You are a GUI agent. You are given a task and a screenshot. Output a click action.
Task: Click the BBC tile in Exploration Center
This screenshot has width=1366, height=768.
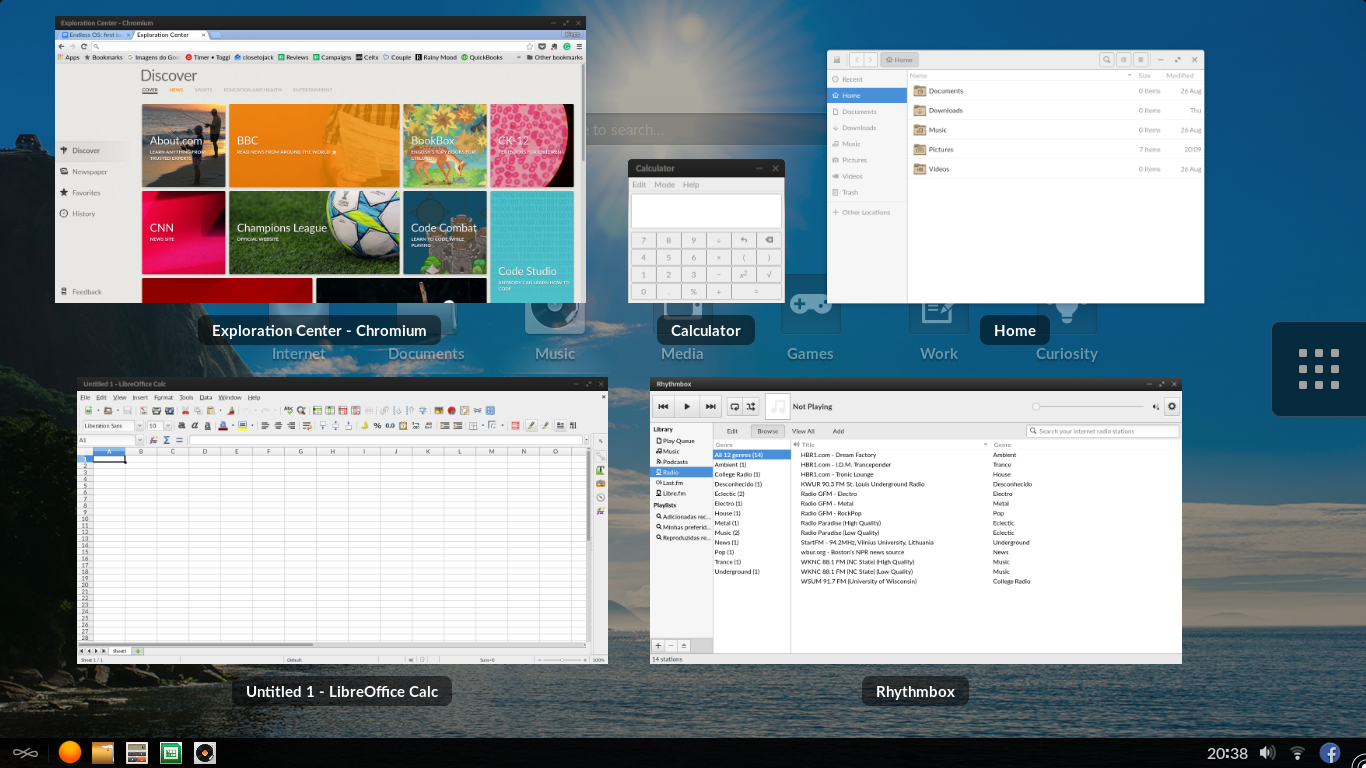point(314,146)
